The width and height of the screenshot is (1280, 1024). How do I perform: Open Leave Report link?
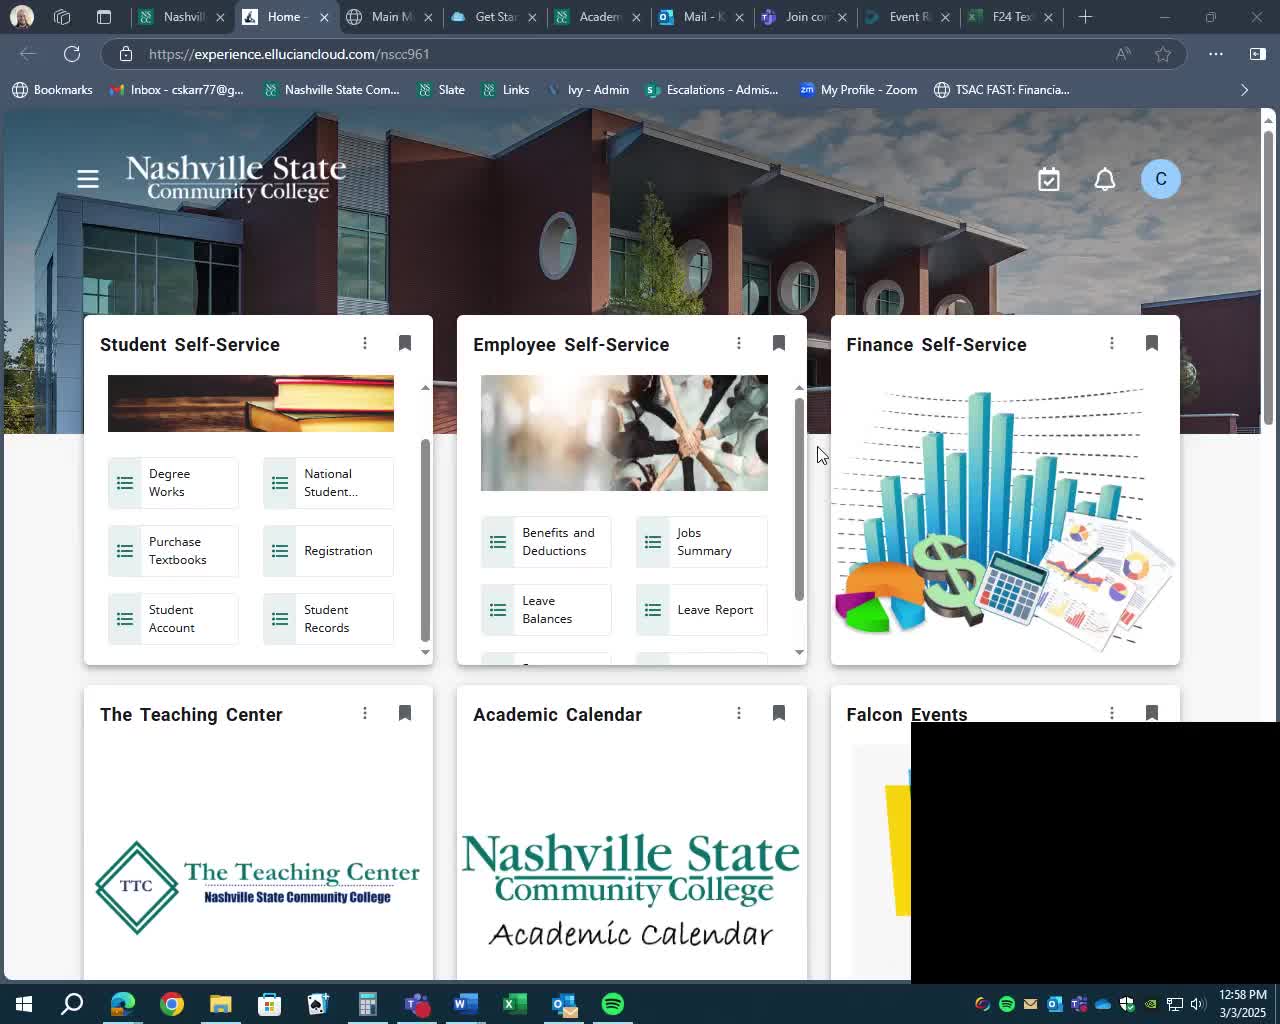pos(701,610)
